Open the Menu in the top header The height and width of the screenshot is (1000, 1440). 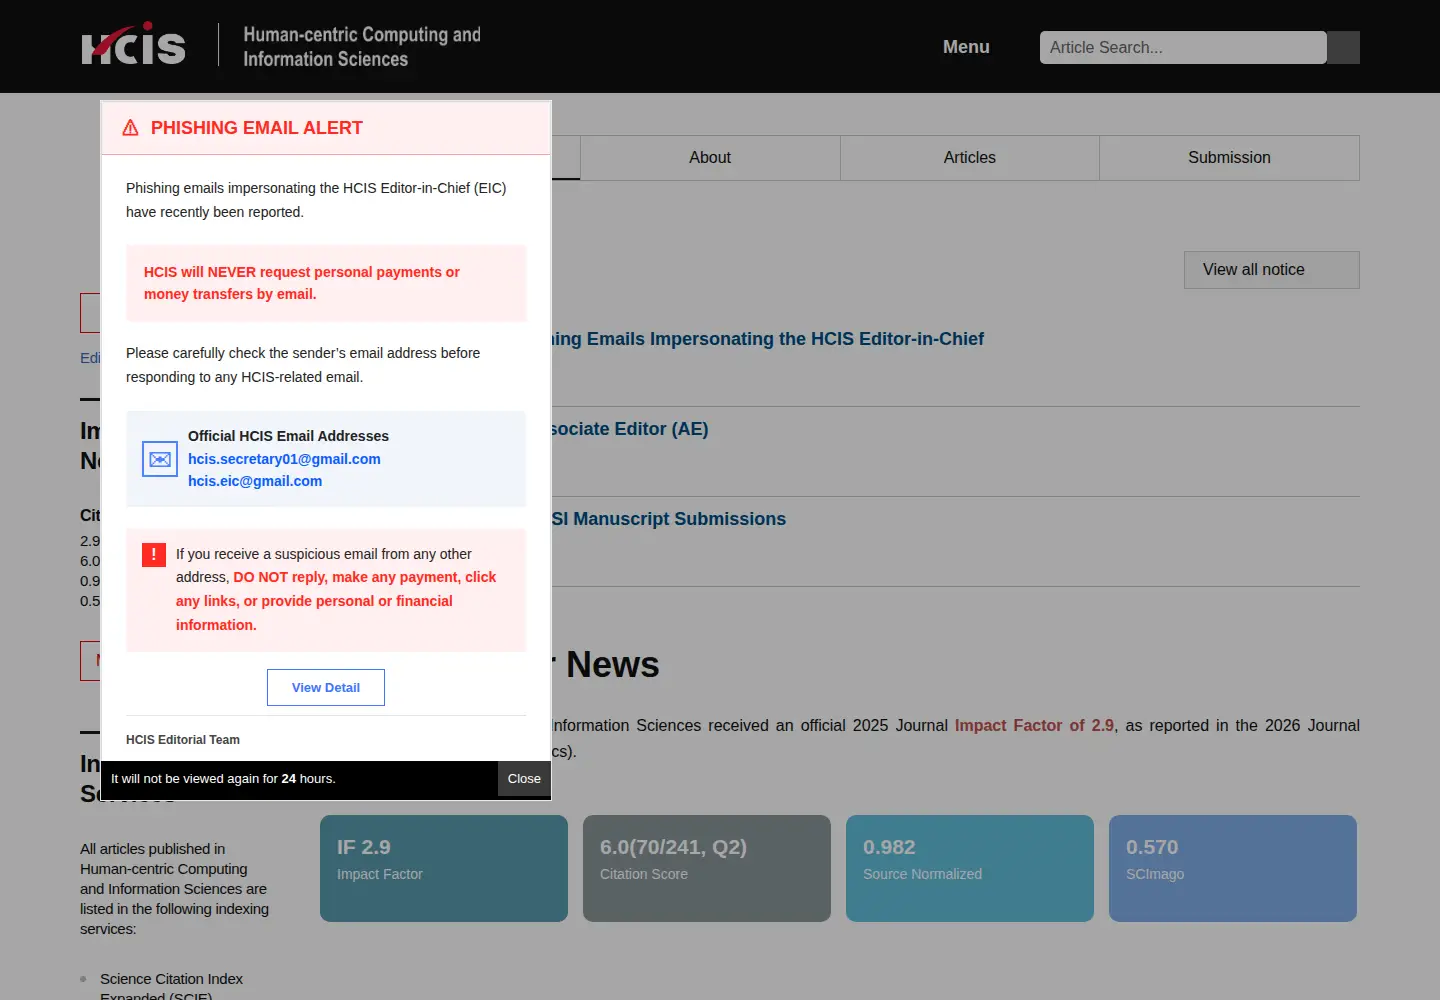tap(966, 47)
